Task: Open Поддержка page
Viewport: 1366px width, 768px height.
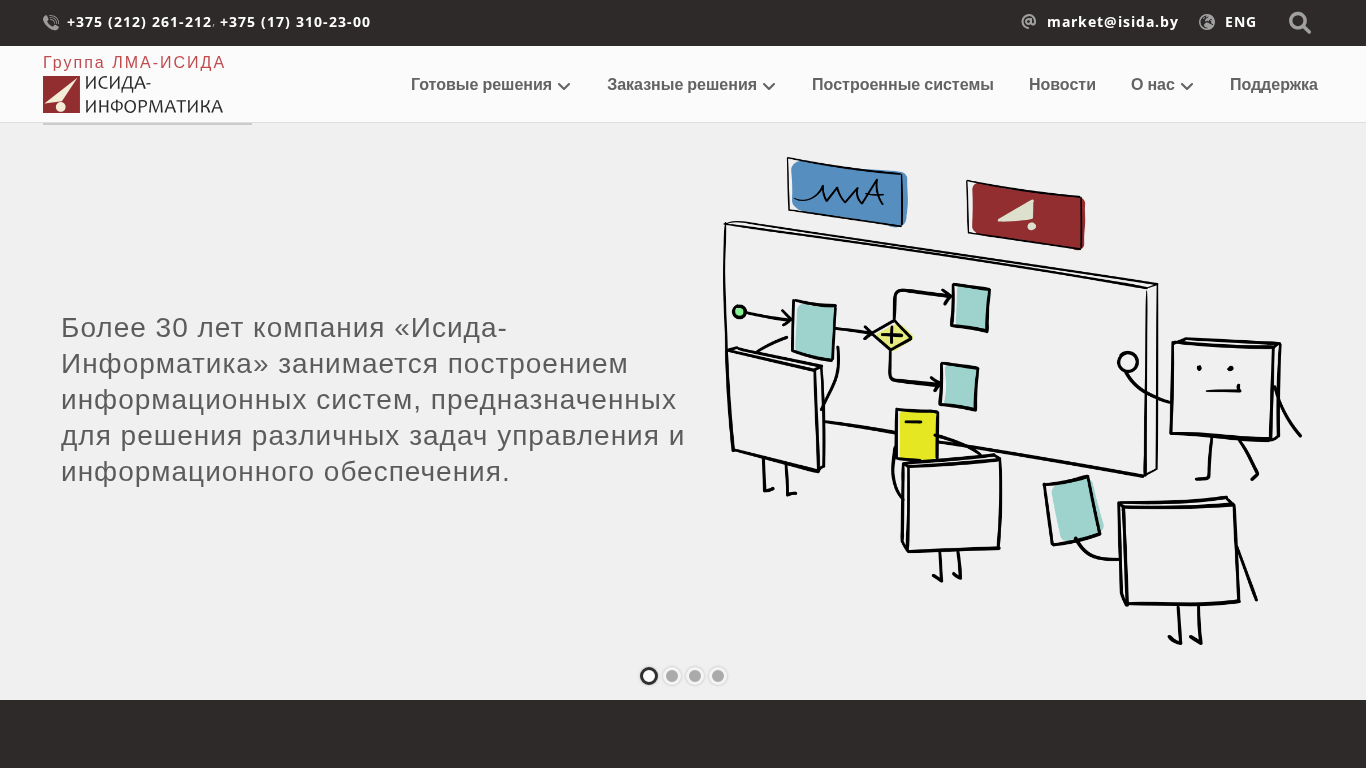Action: tap(1274, 85)
